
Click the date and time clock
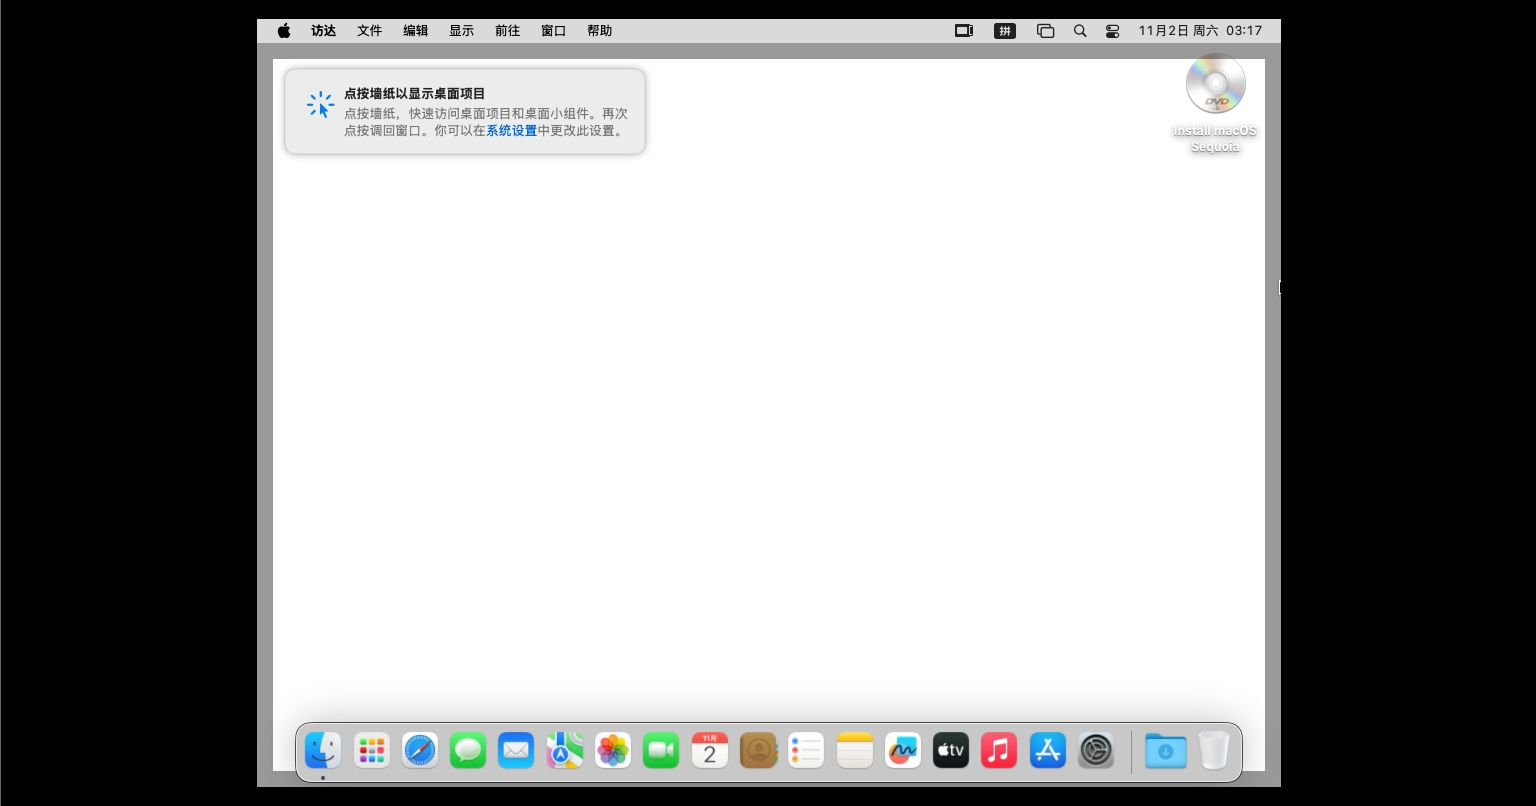[x=1200, y=31]
